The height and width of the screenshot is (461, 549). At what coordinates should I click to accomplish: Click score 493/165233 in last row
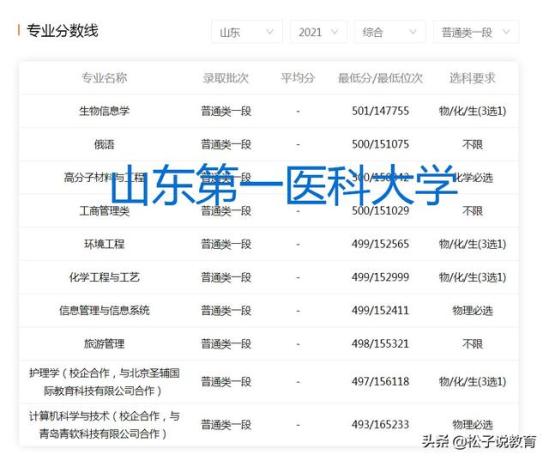[x=380, y=425]
